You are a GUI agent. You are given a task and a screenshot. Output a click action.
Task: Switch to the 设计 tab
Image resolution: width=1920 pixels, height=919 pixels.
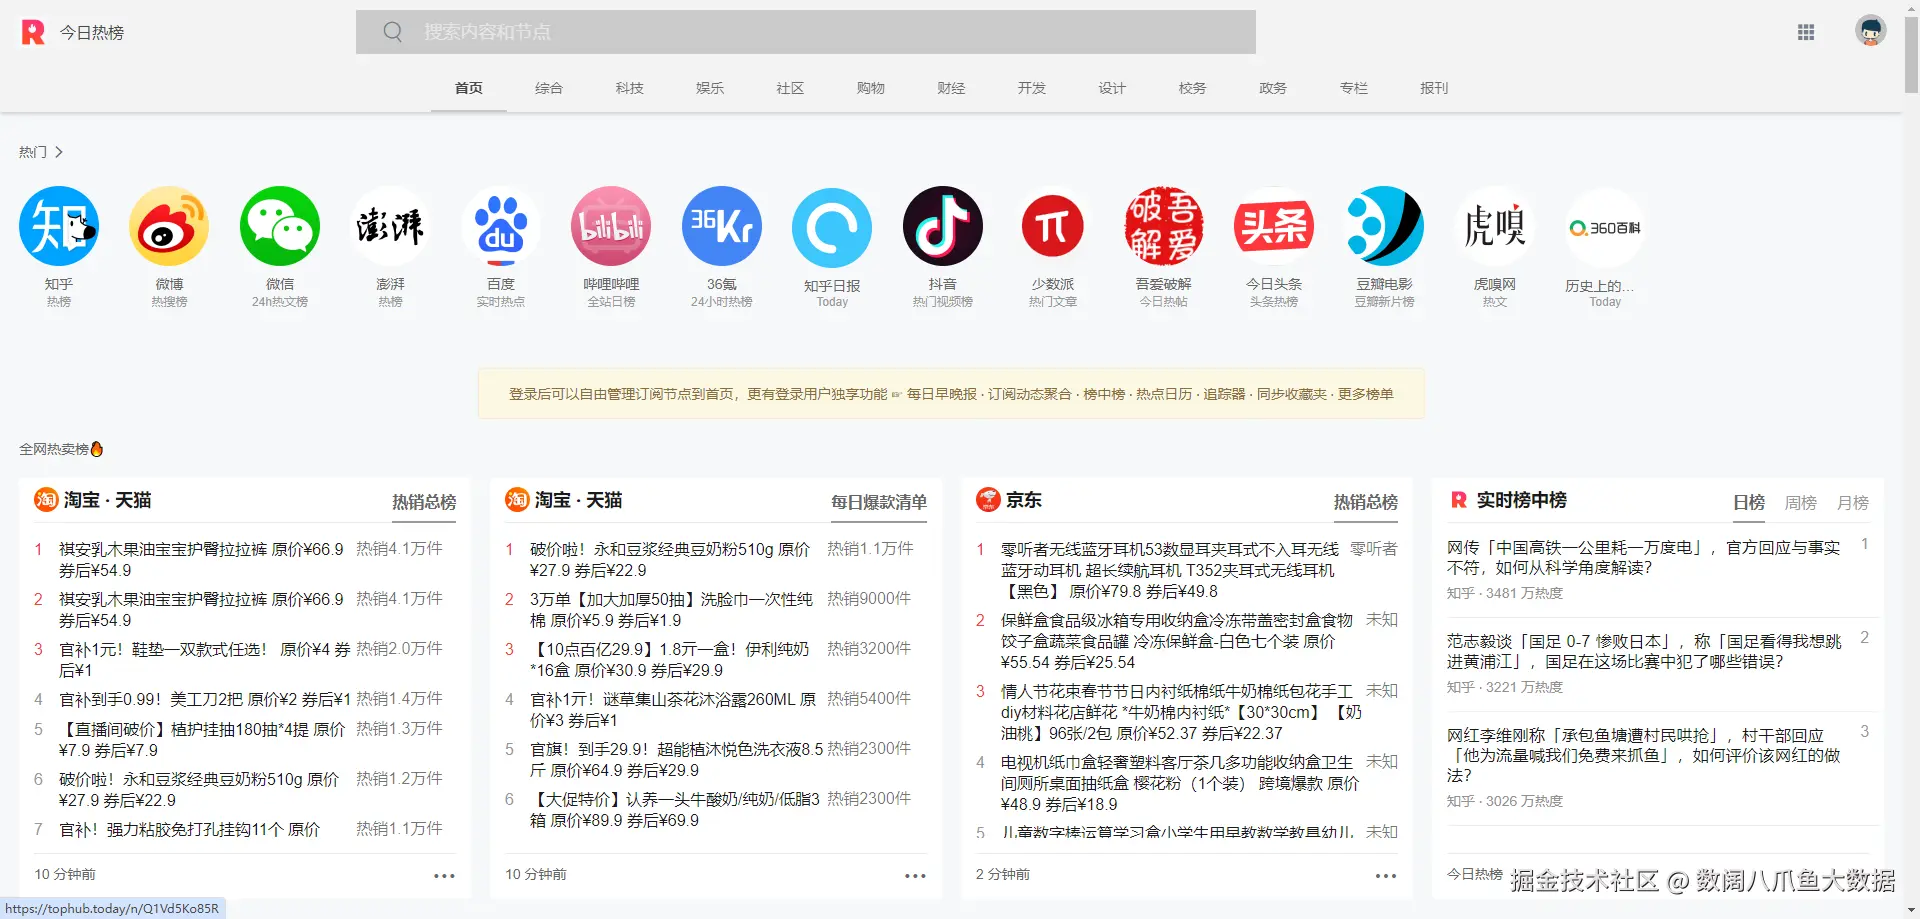pos(1112,88)
